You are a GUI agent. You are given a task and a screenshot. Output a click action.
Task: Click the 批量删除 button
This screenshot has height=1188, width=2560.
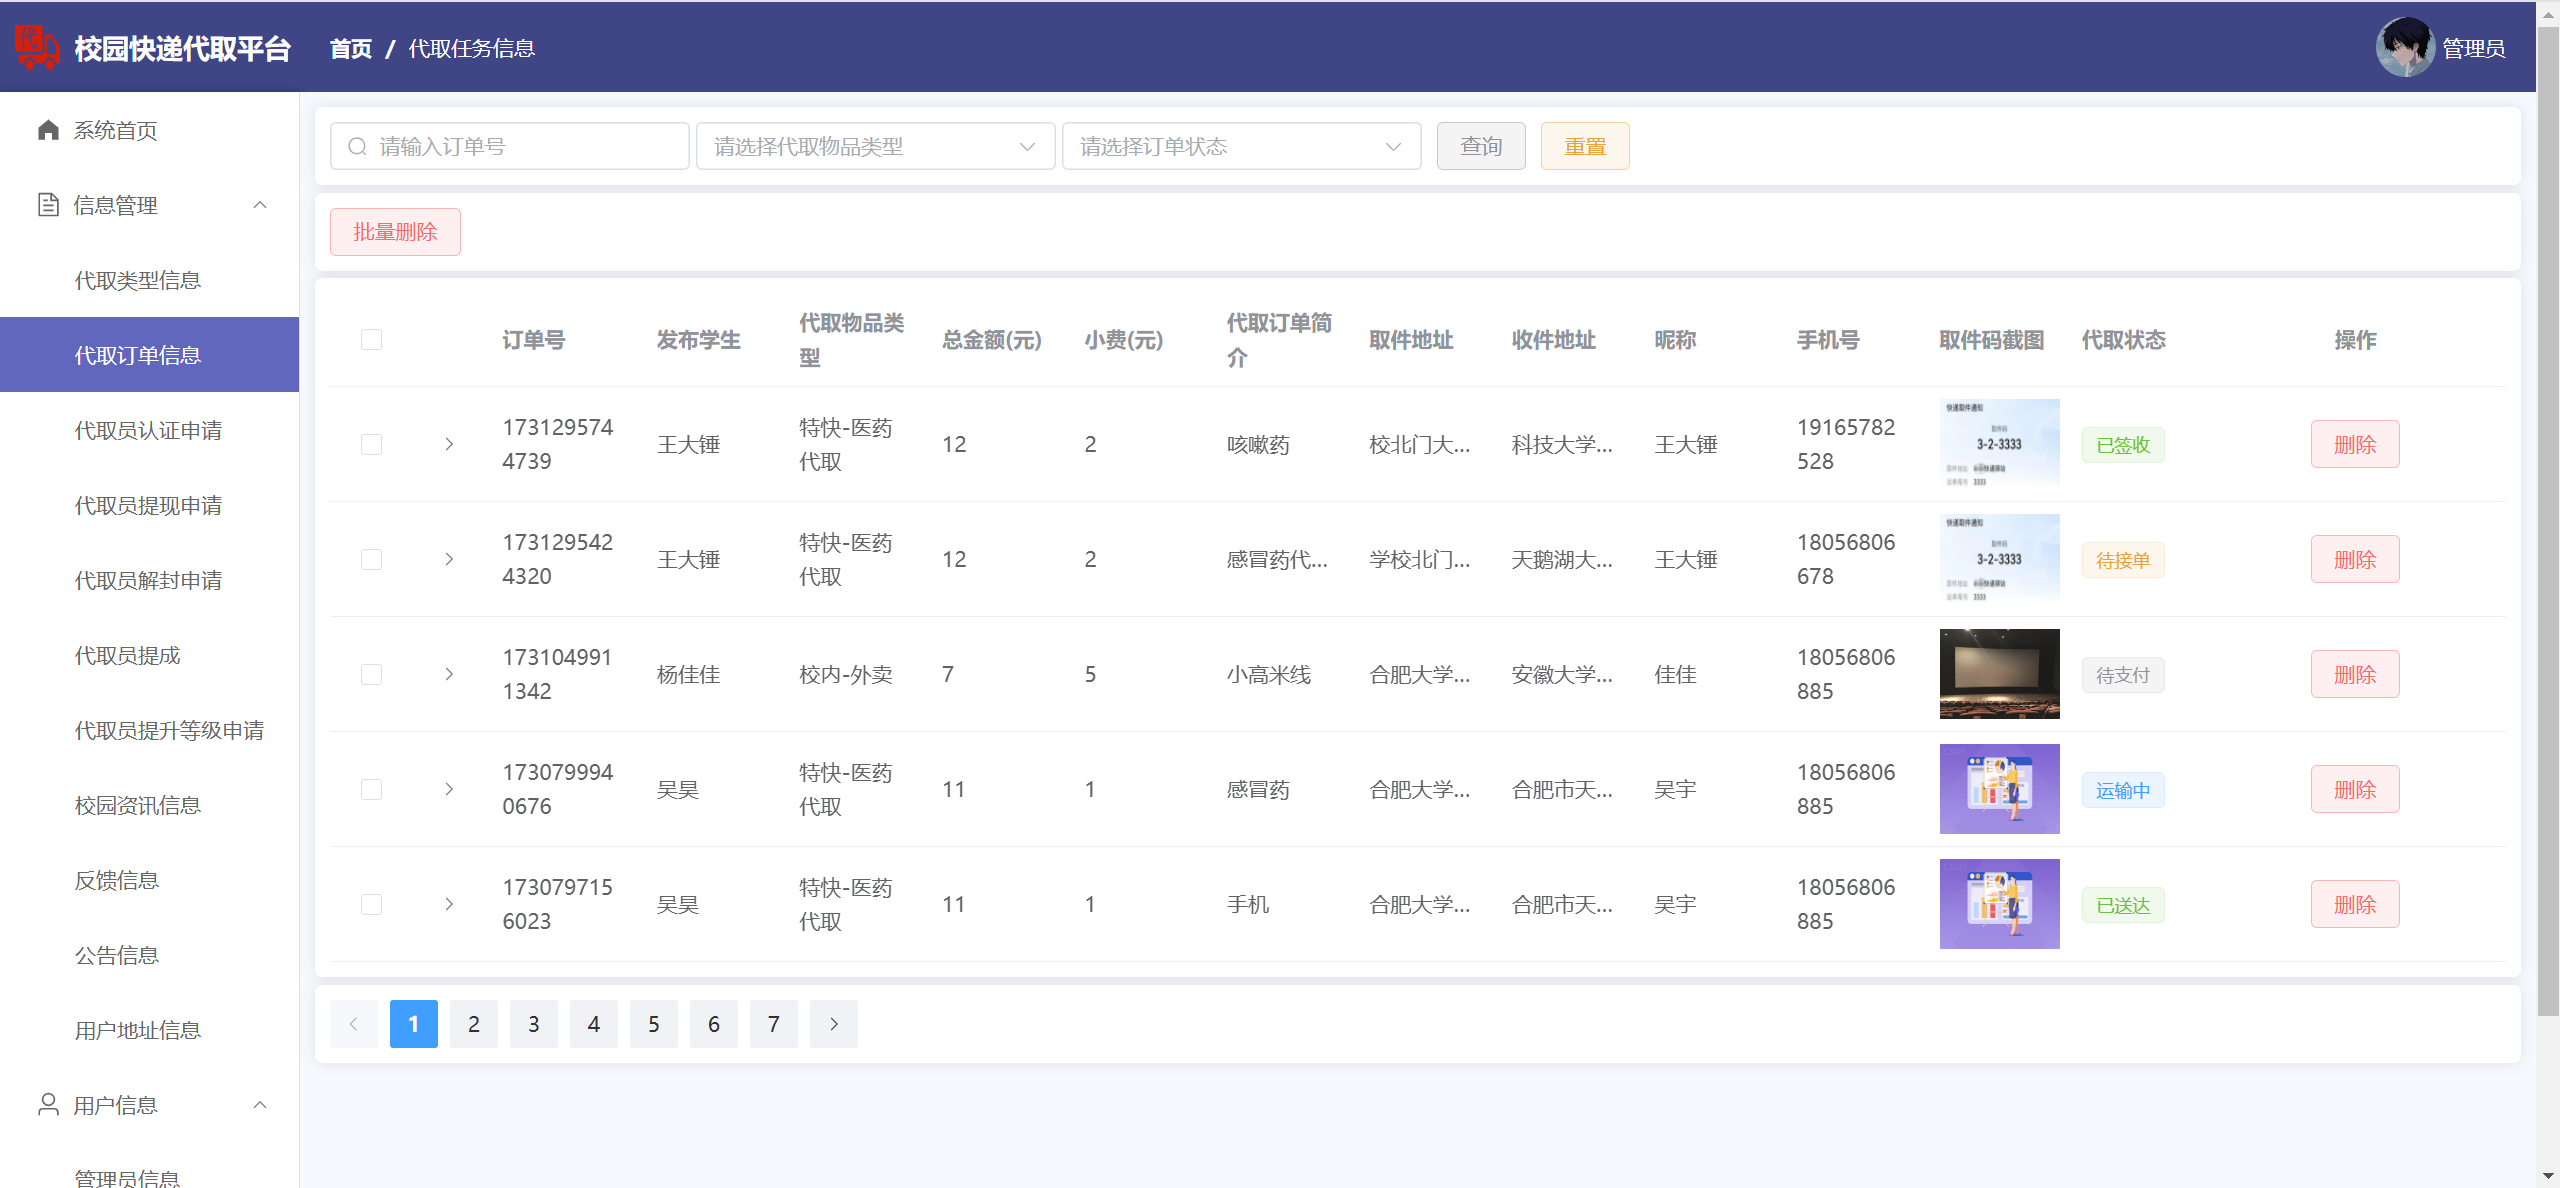tap(395, 232)
